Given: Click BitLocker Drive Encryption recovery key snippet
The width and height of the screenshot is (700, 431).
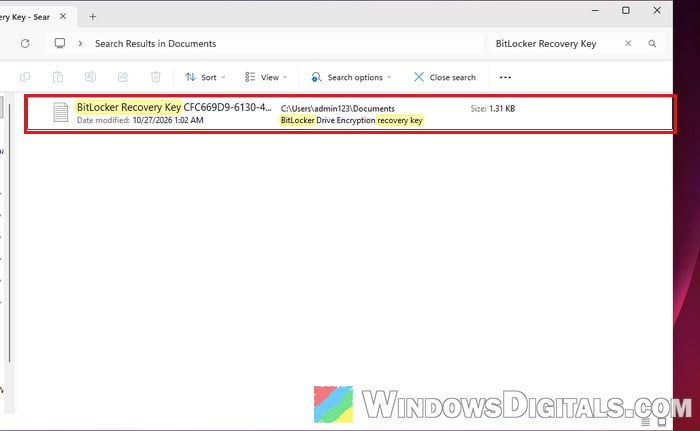Looking at the screenshot, I should [x=351, y=120].
